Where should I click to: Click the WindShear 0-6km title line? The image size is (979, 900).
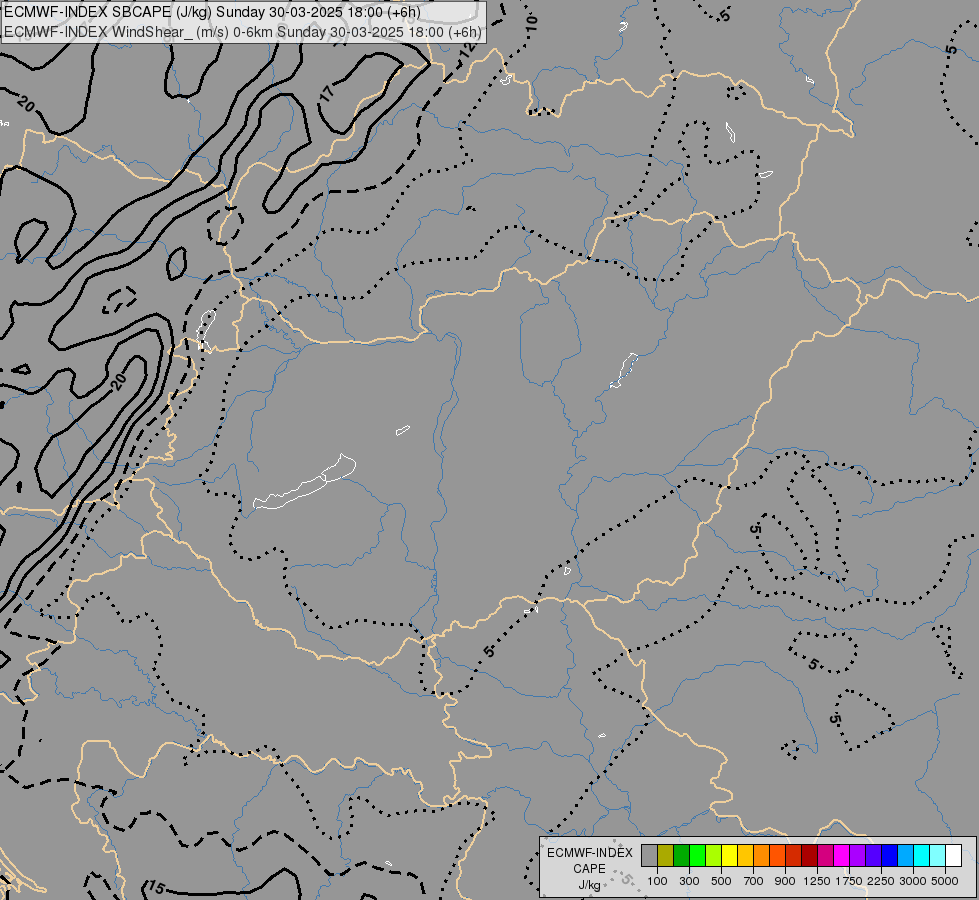pyautogui.click(x=243, y=32)
